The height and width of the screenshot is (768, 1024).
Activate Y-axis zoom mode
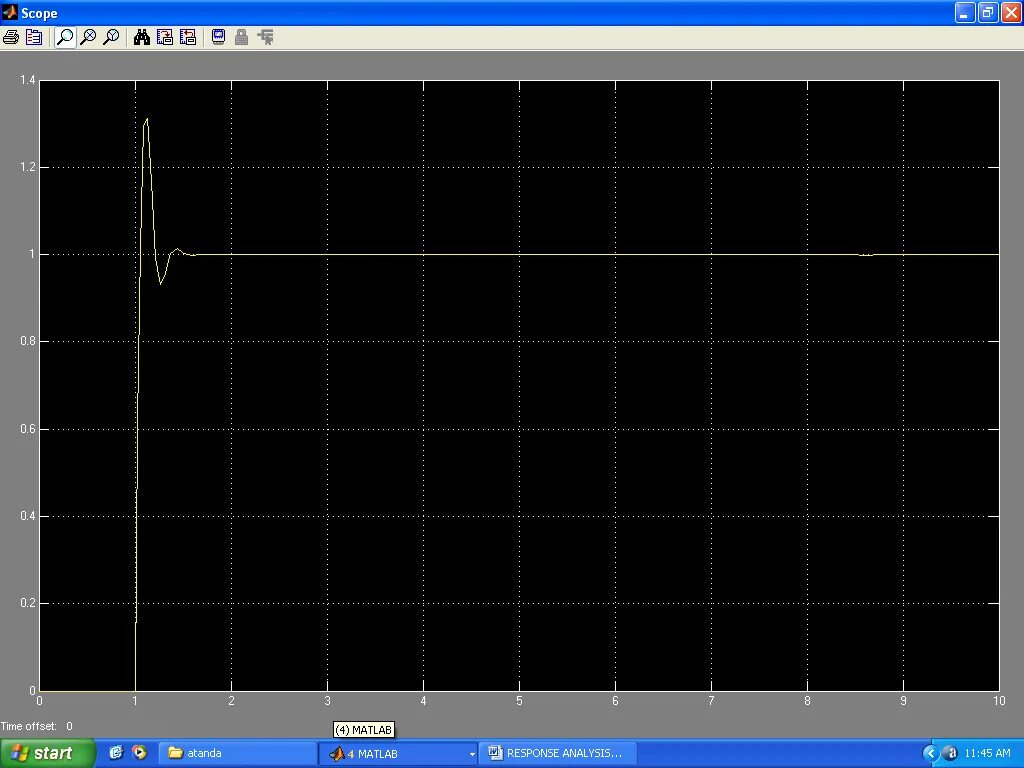(110, 37)
